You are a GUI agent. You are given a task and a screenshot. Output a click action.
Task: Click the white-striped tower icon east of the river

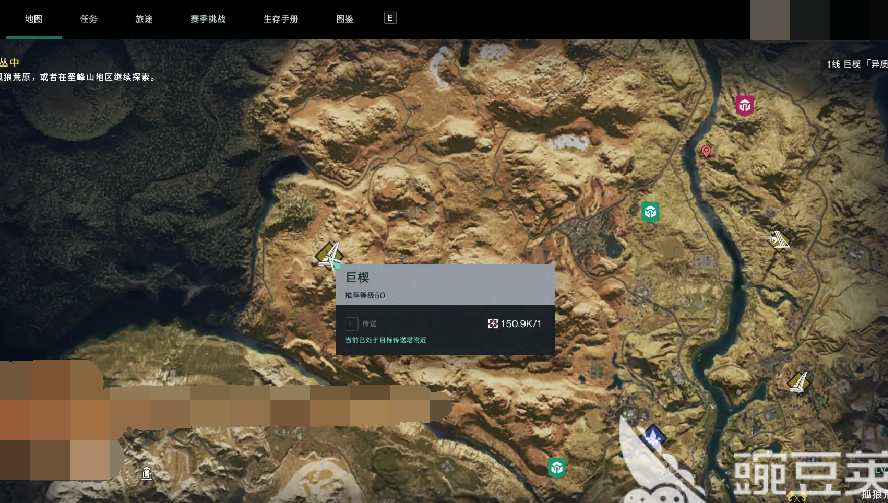pyautogui.click(x=780, y=240)
